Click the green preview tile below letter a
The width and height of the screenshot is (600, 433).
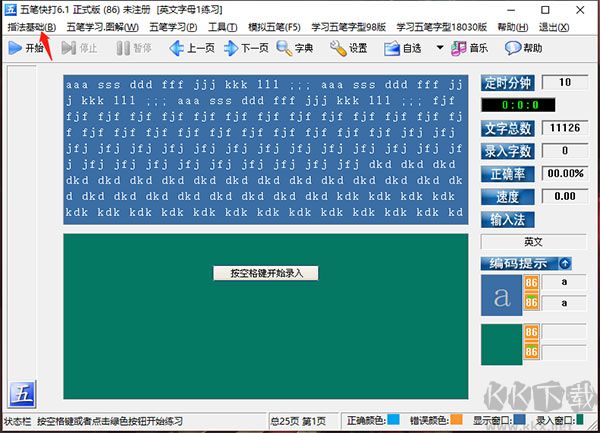(x=501, y=344)
